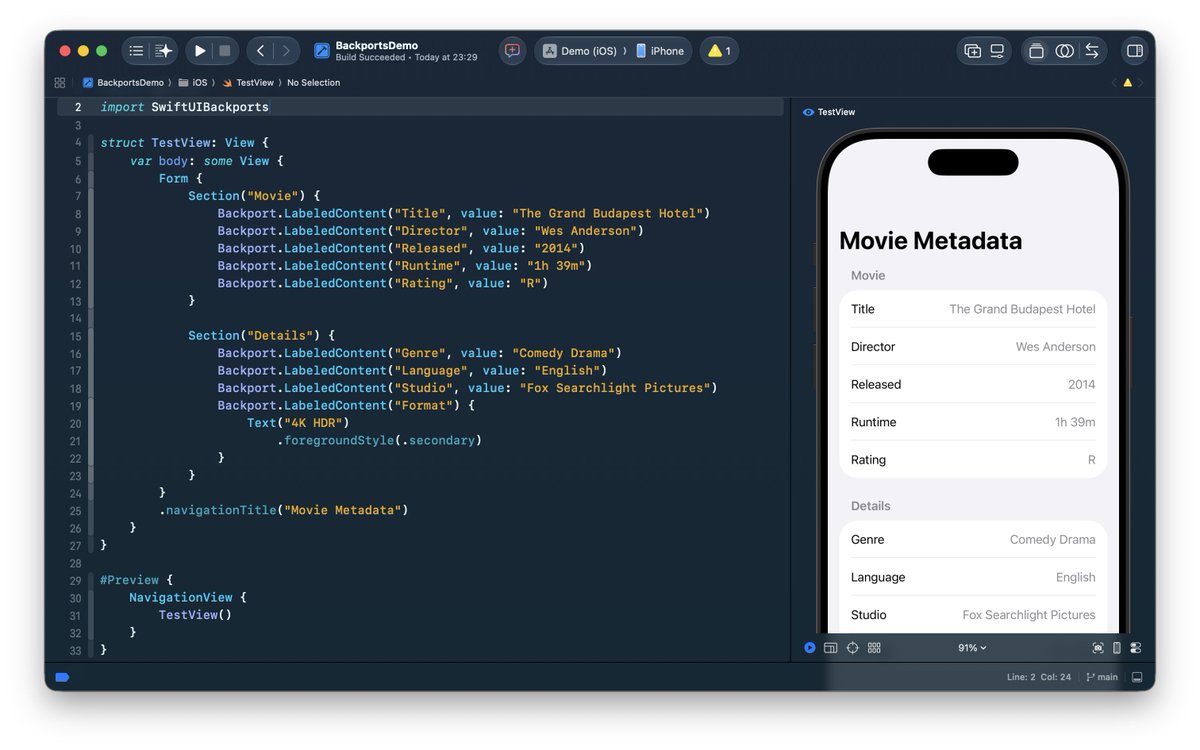Open the BackportsDemo project icon in toolbar
The image size is (1200, 750).
322,51
